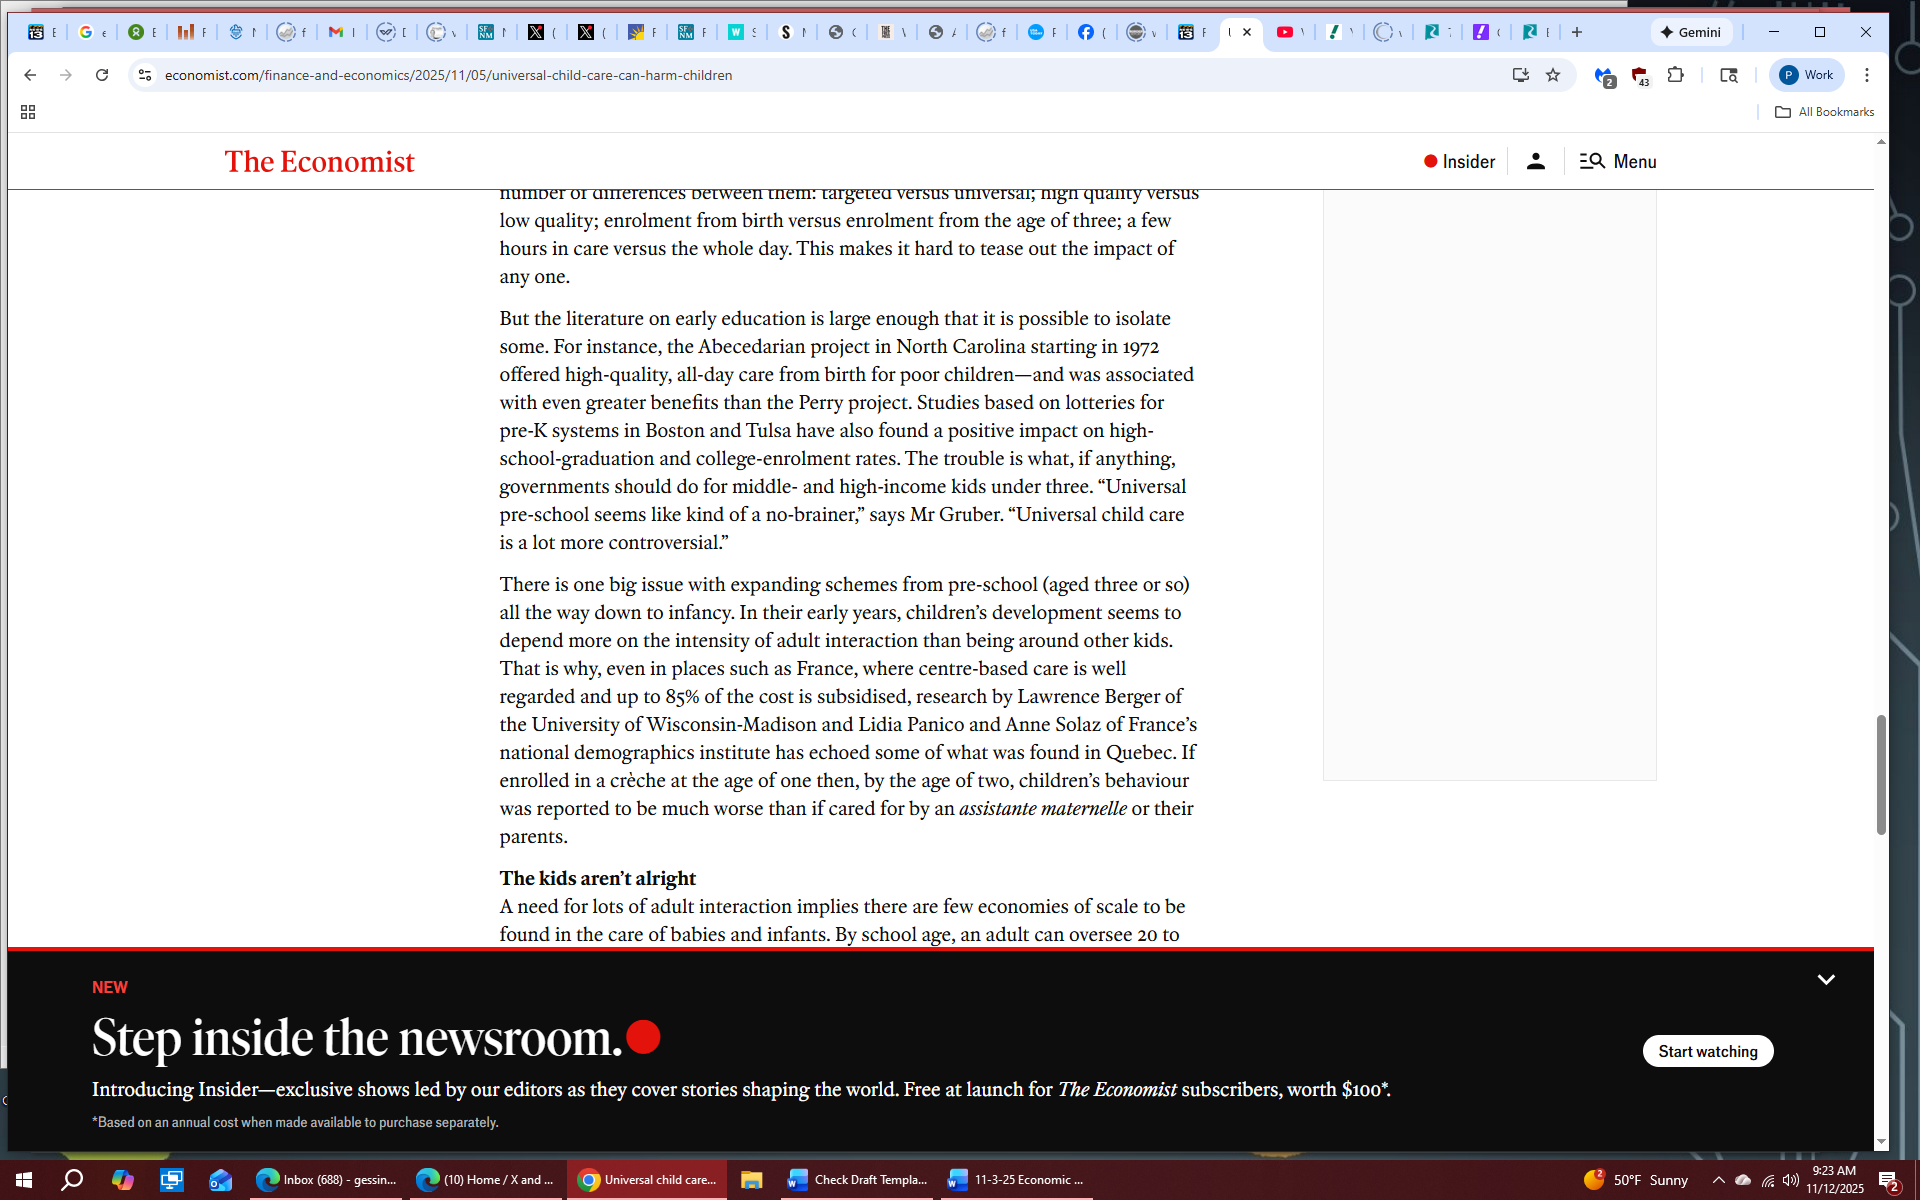Click the page vertical scrollbar thumb

[x=1881, y=775]
